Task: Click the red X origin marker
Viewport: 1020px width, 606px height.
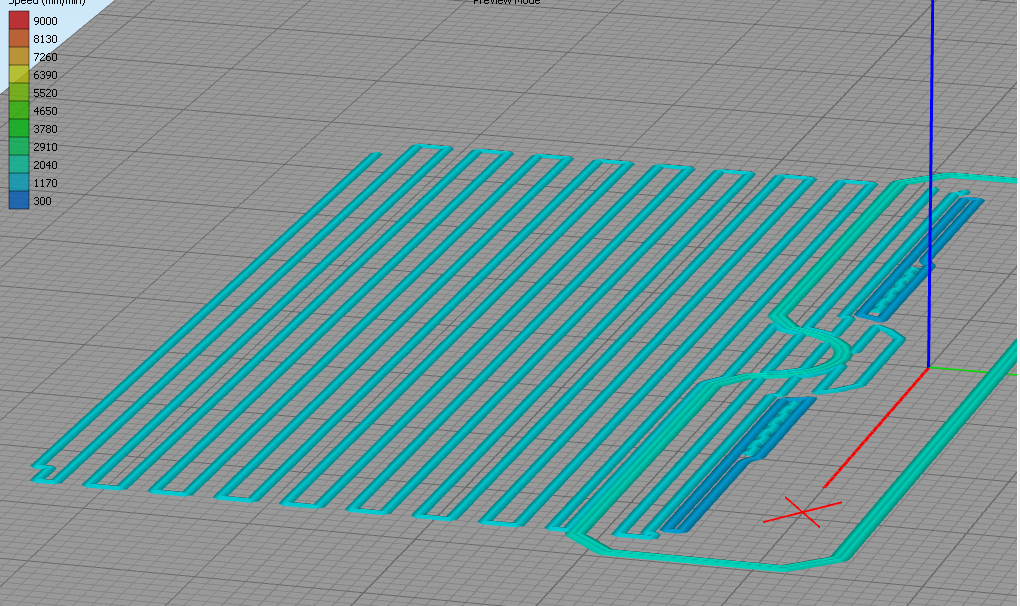Action: (803, 512)
